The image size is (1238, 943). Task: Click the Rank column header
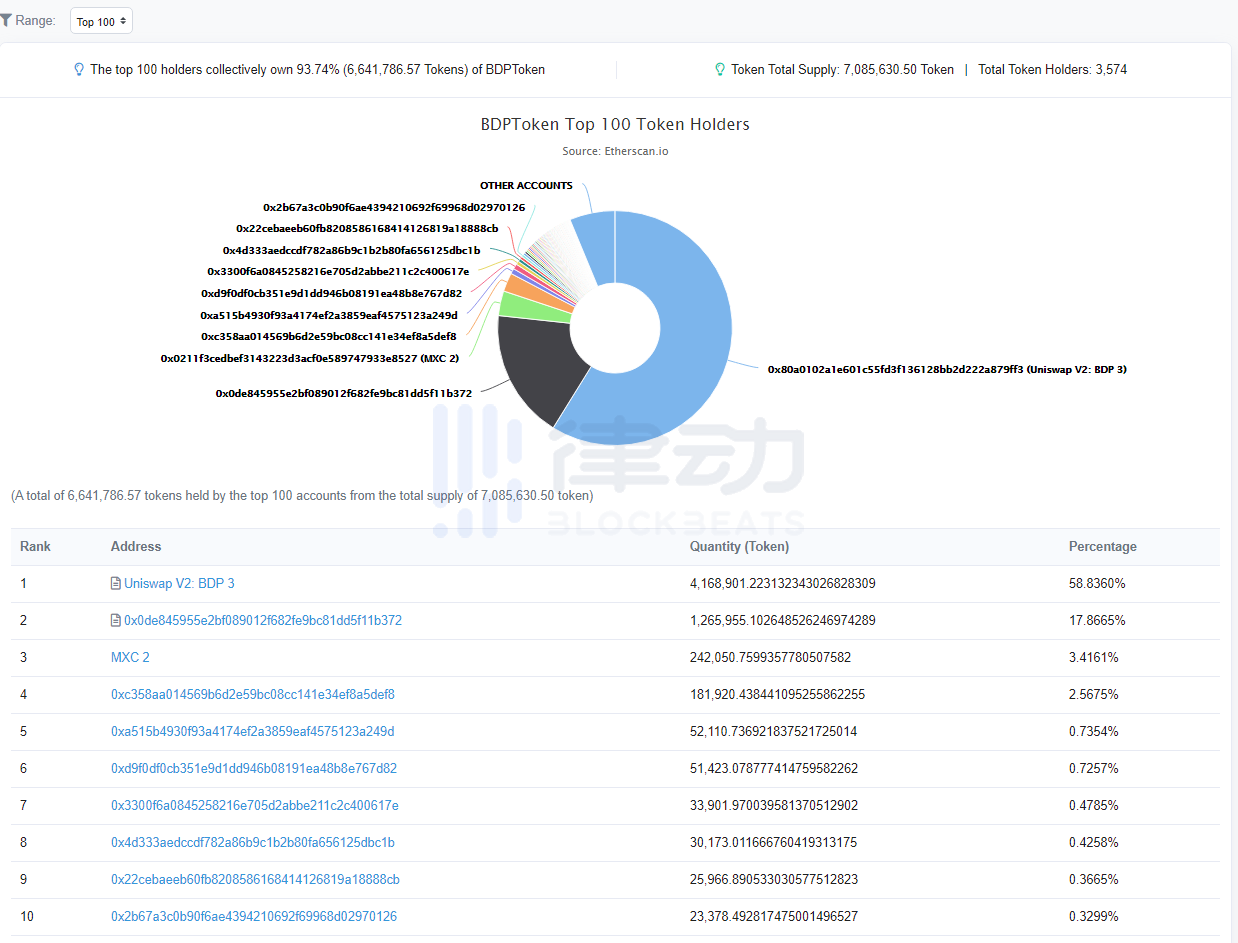tap(35, 547)
